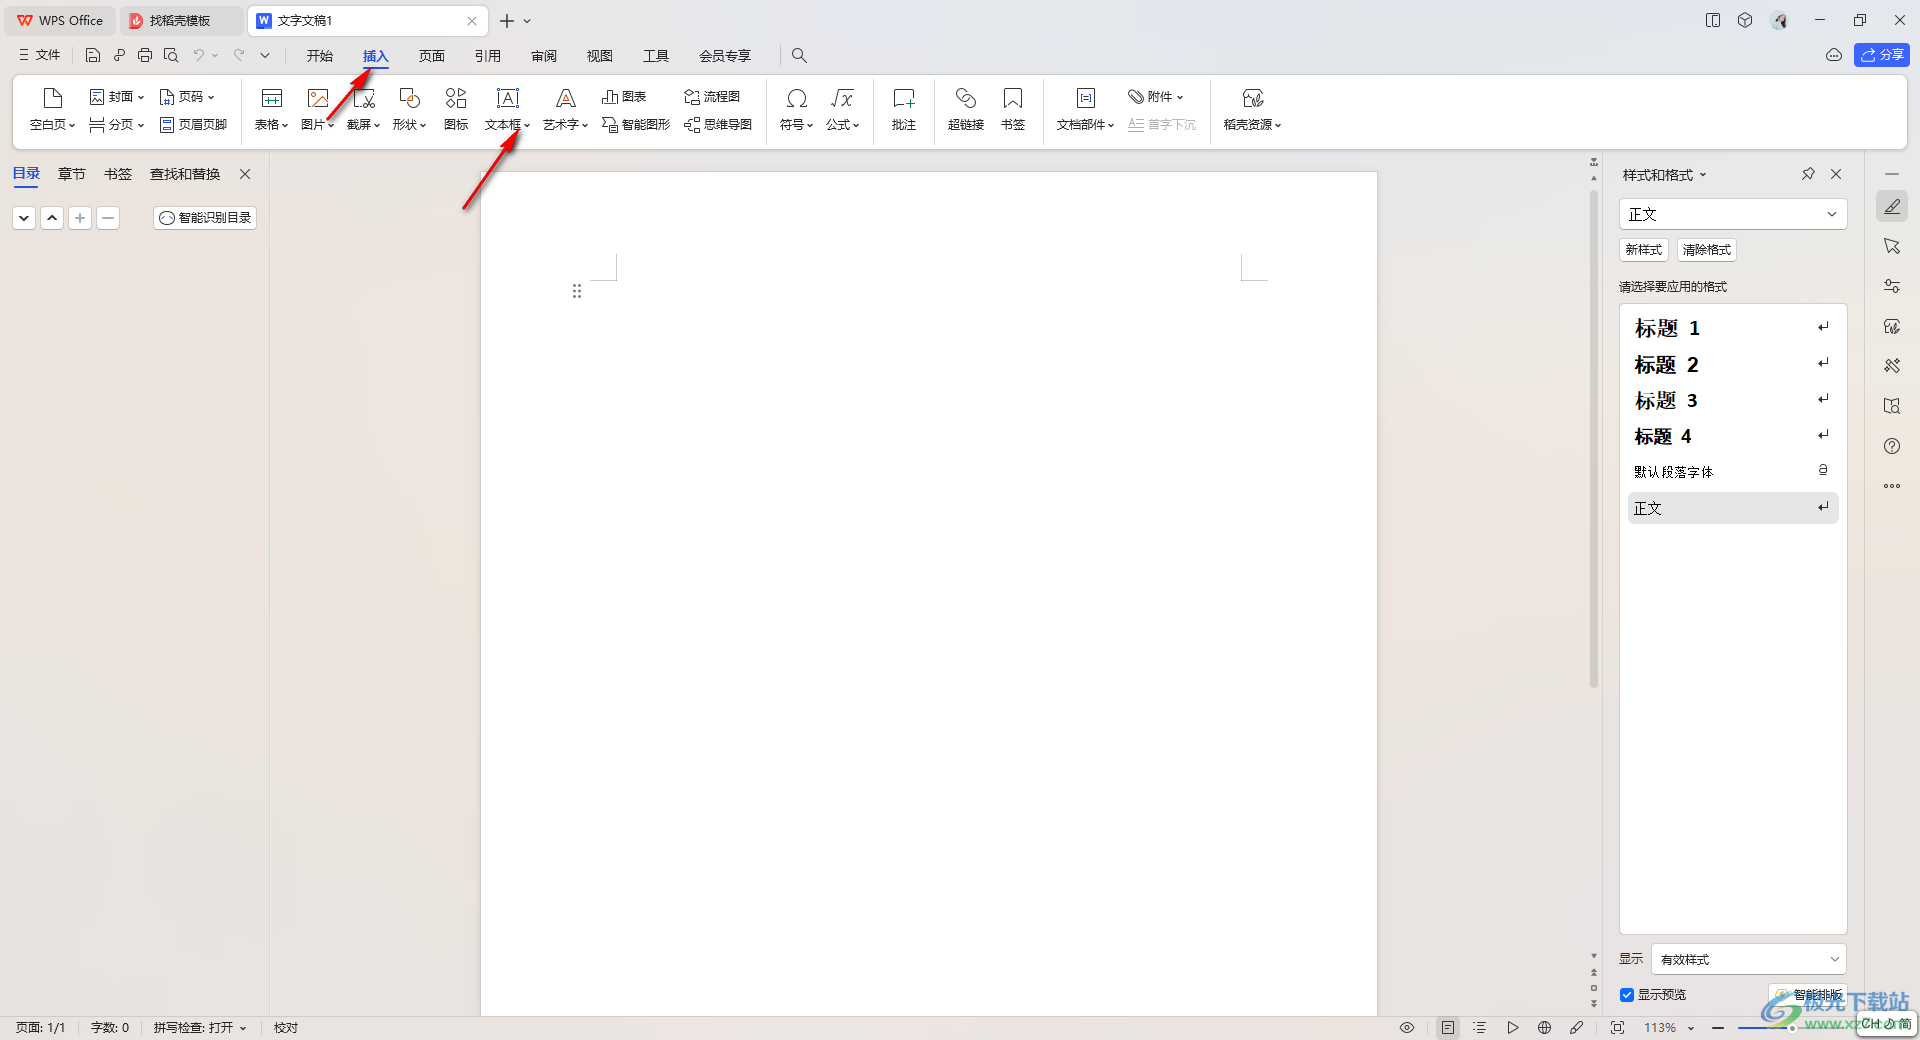Toggle spell check status

(199, 1028)
